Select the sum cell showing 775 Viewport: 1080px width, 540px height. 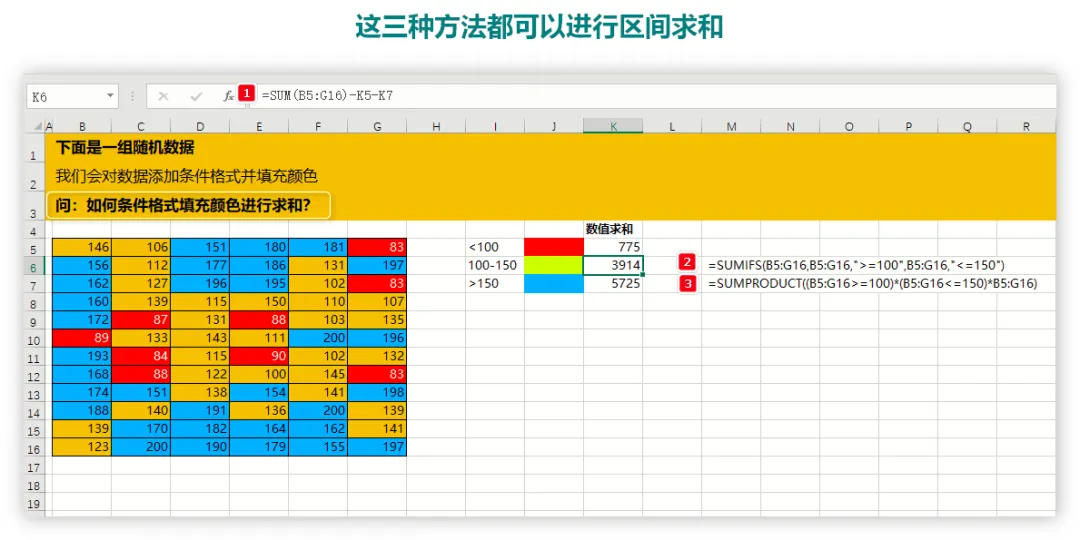click(x=613, y=247)
